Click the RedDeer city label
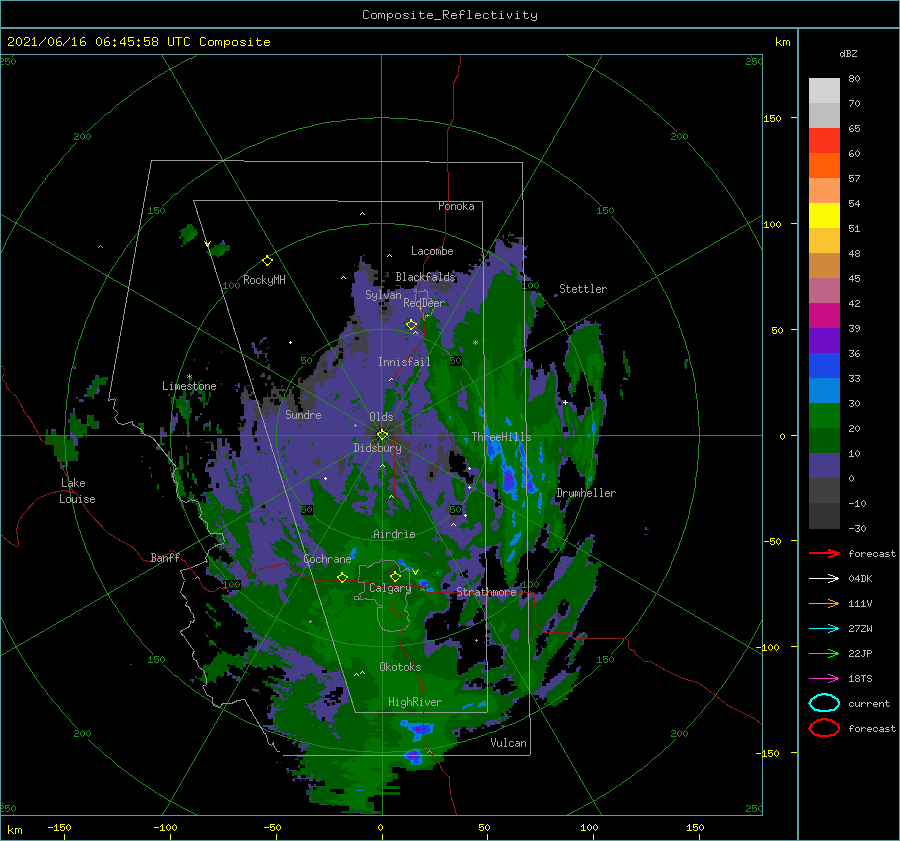Viewport: 900px width, 841px height. coord(424,303)
